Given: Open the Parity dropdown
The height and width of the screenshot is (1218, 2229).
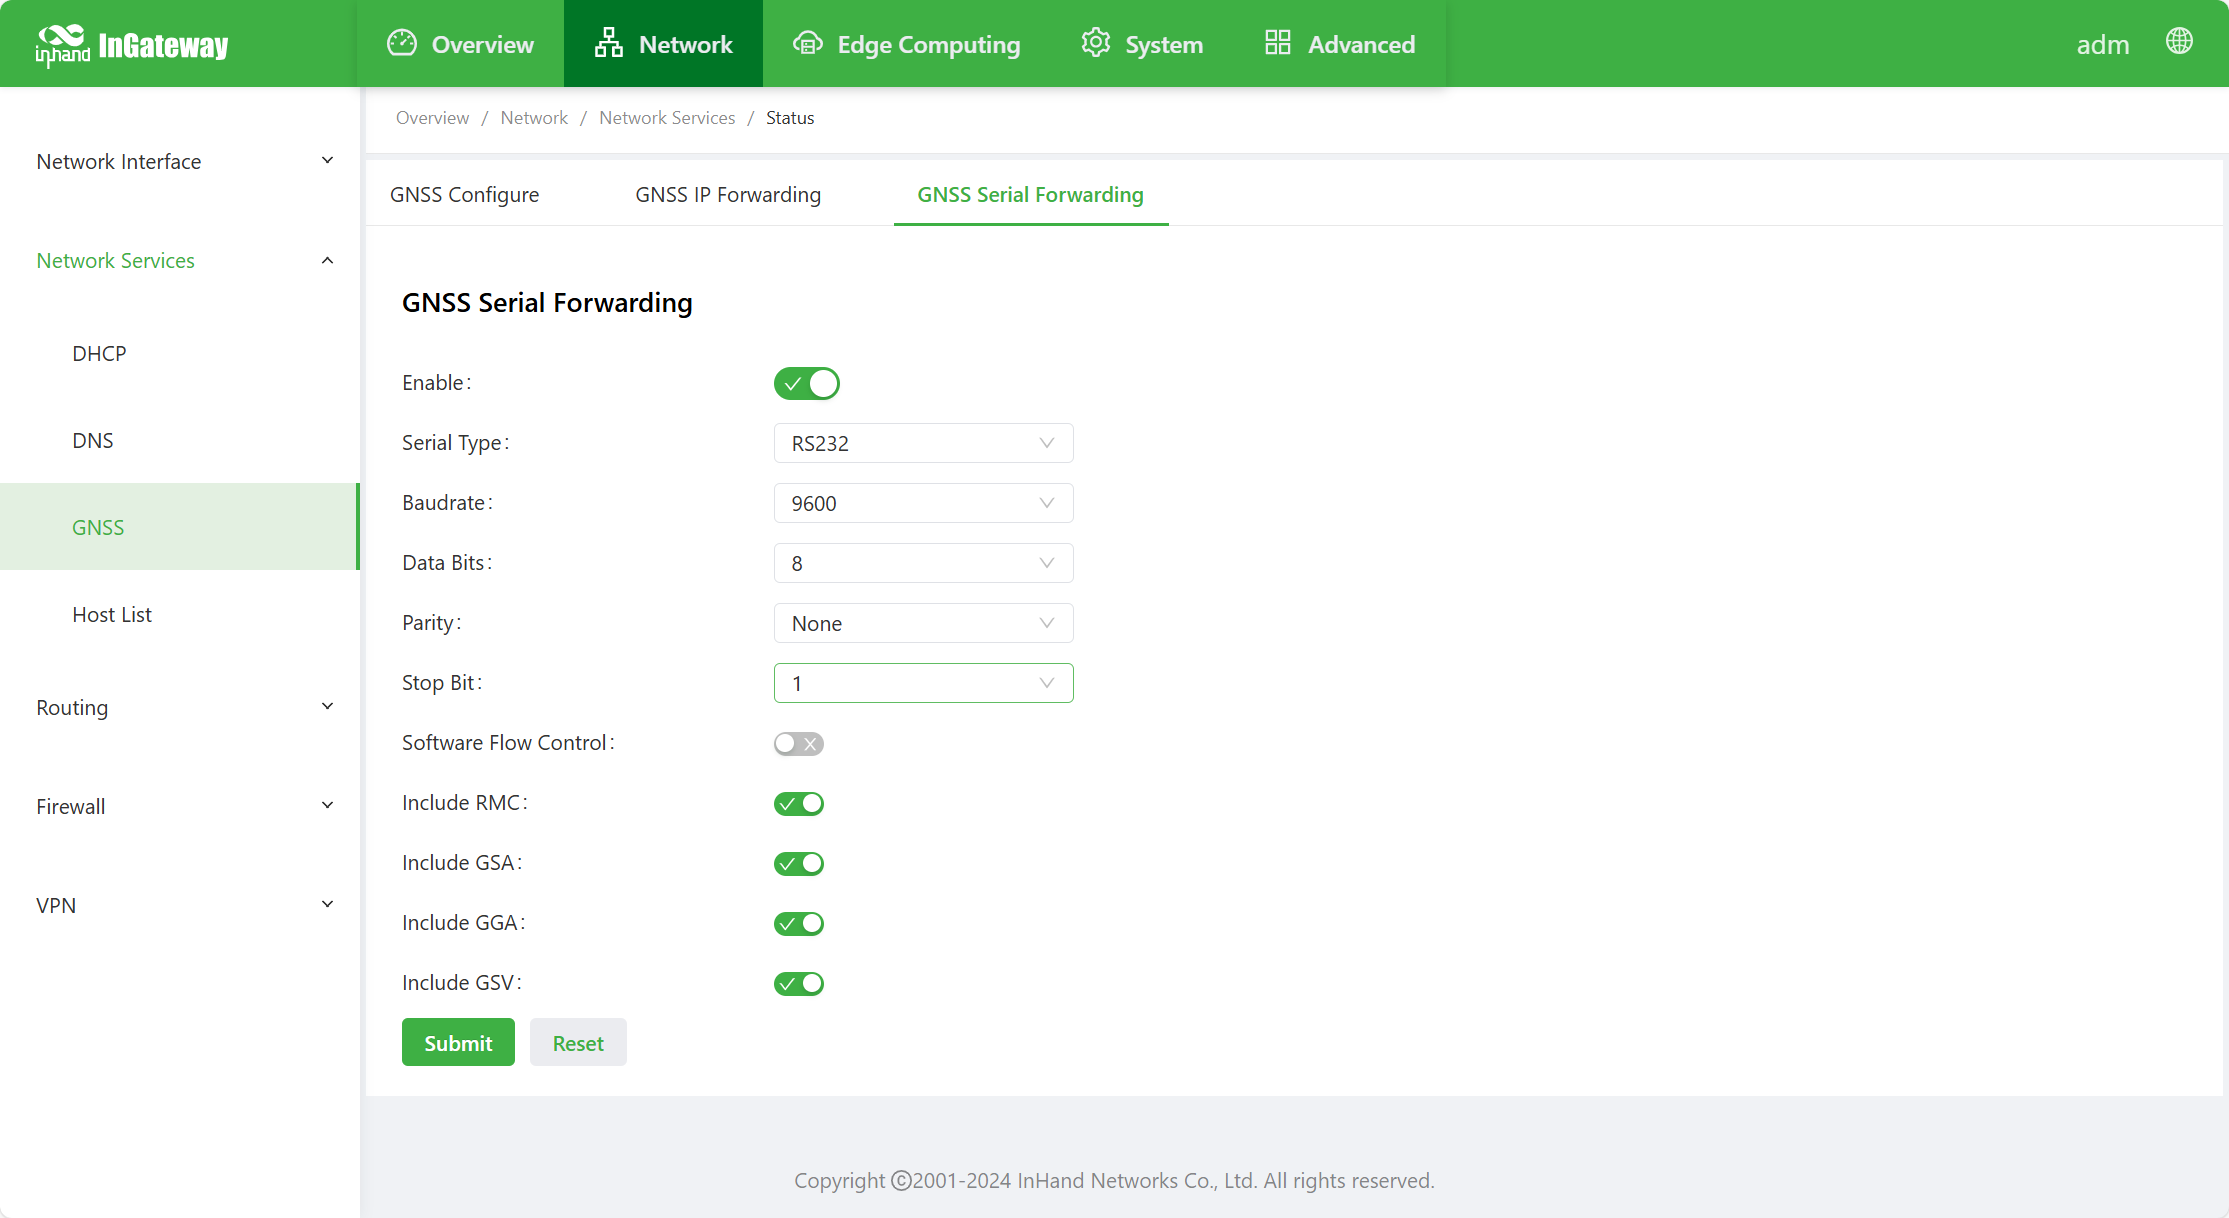Looking at the screenshot, I should (x=922, y=623).
